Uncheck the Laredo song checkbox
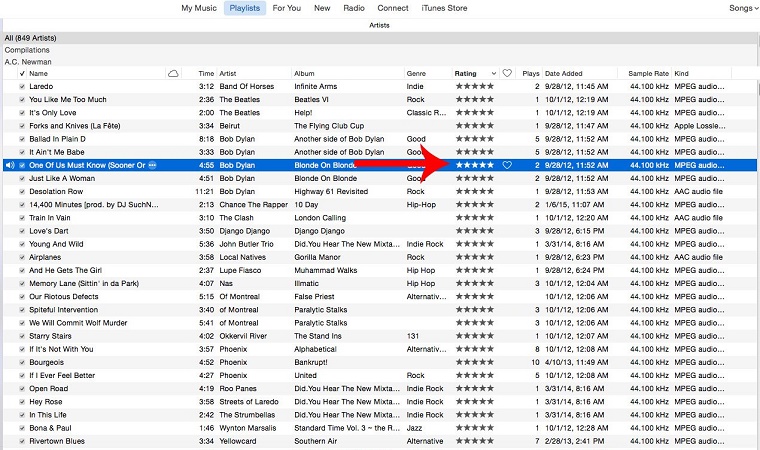 22,87
